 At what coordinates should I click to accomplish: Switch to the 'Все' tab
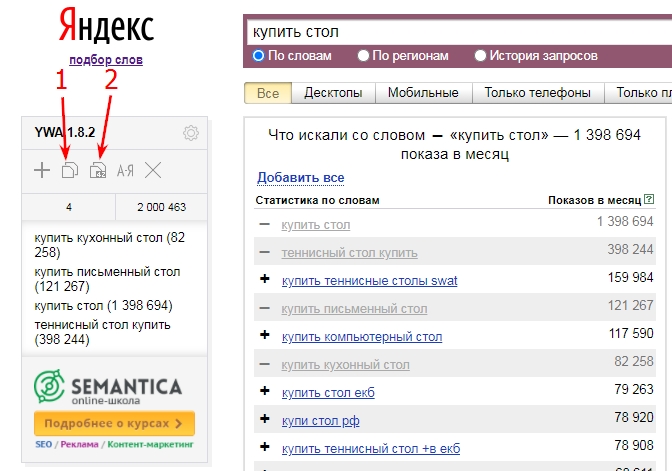(268, 93)
